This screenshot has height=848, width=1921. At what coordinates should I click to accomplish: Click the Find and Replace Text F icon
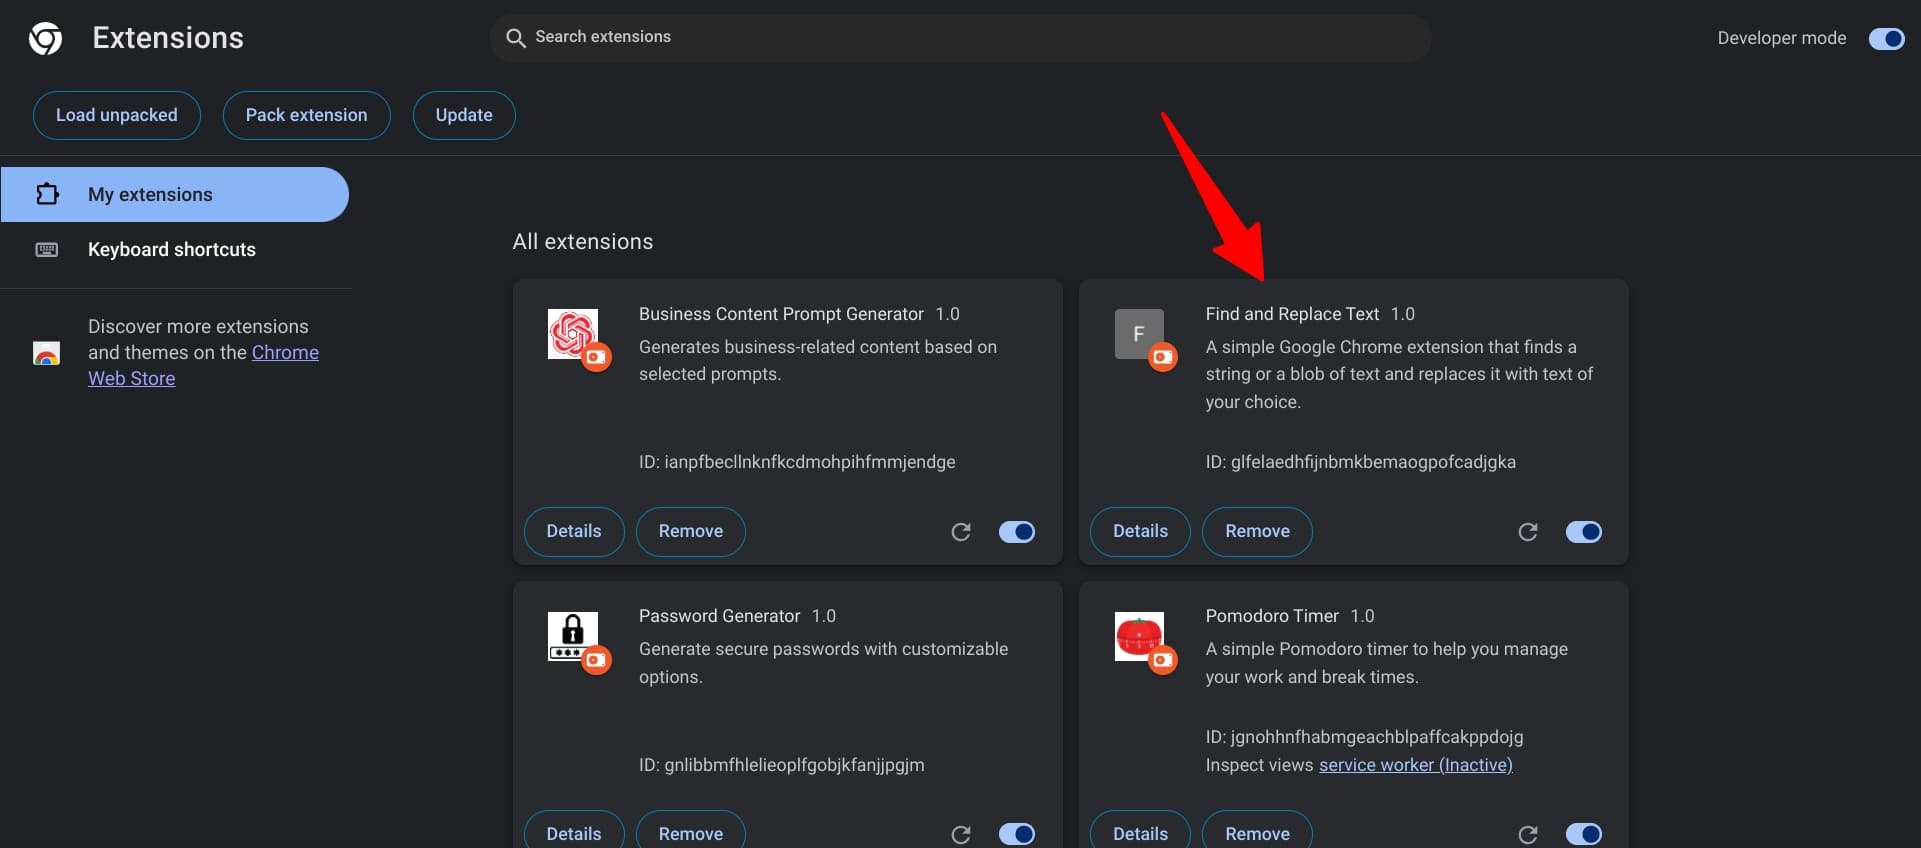1139,333
